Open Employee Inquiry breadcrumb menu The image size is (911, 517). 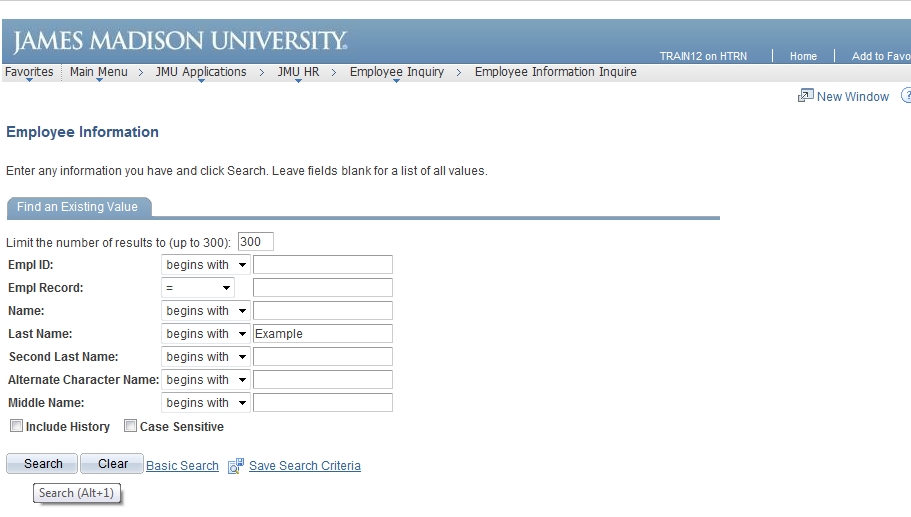pyautogui.click(x=397, y=72)
